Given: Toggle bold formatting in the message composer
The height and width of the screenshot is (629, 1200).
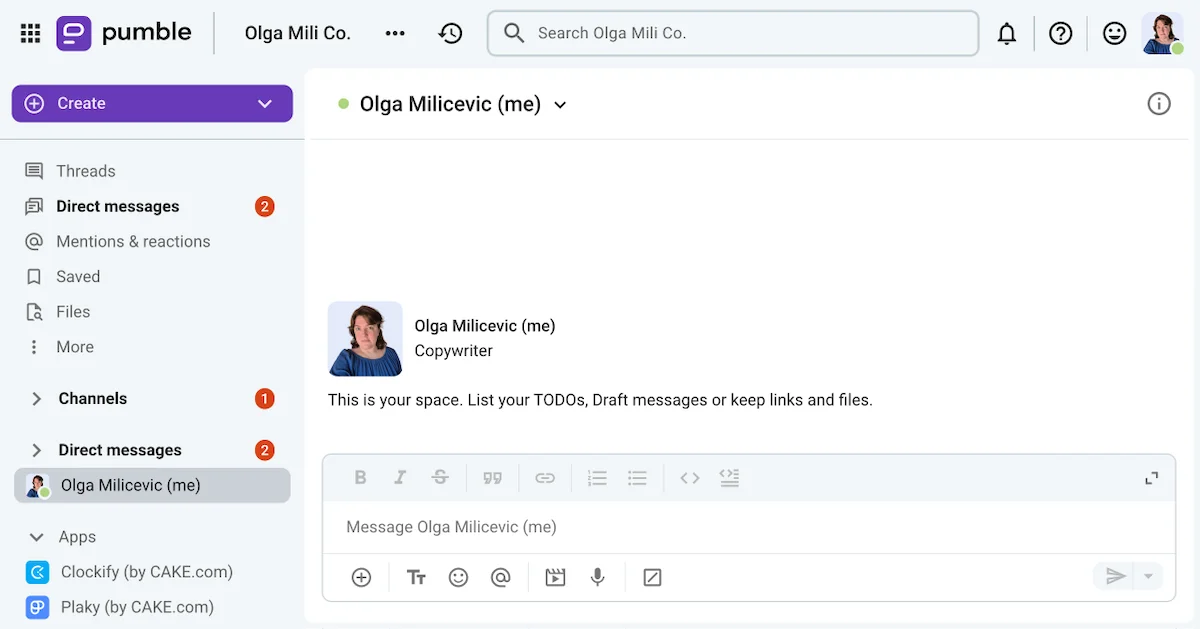Looking at the screenshot, I should tap(360, 477).
